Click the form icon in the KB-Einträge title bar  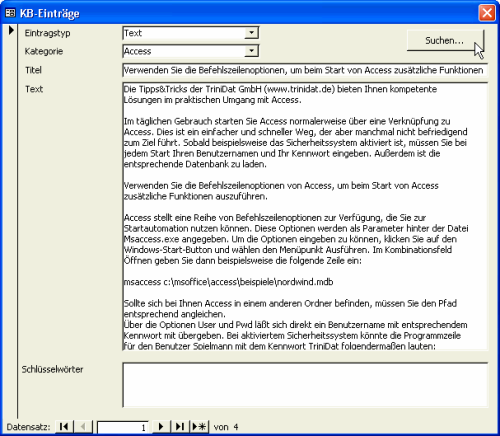click(10, 13)
